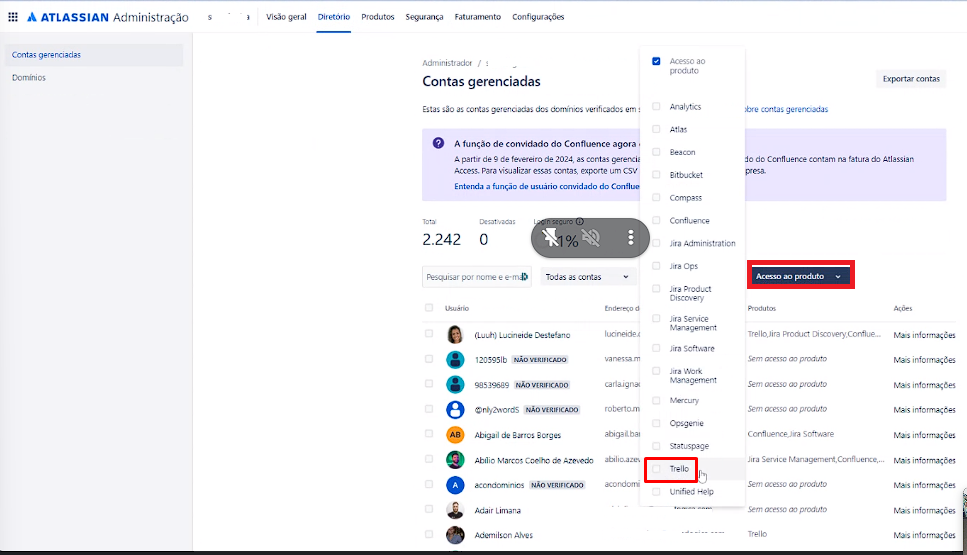Viewport: 967px width, 555px height.
Task: Click avatar of 120595lb user
Action: [455, 360]
